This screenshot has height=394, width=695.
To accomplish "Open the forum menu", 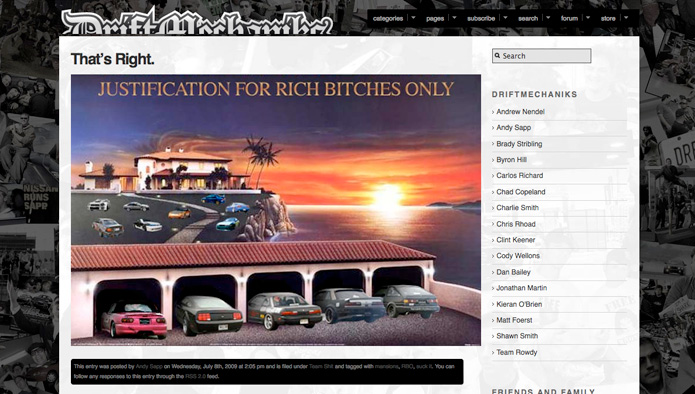I will point(569,19).
